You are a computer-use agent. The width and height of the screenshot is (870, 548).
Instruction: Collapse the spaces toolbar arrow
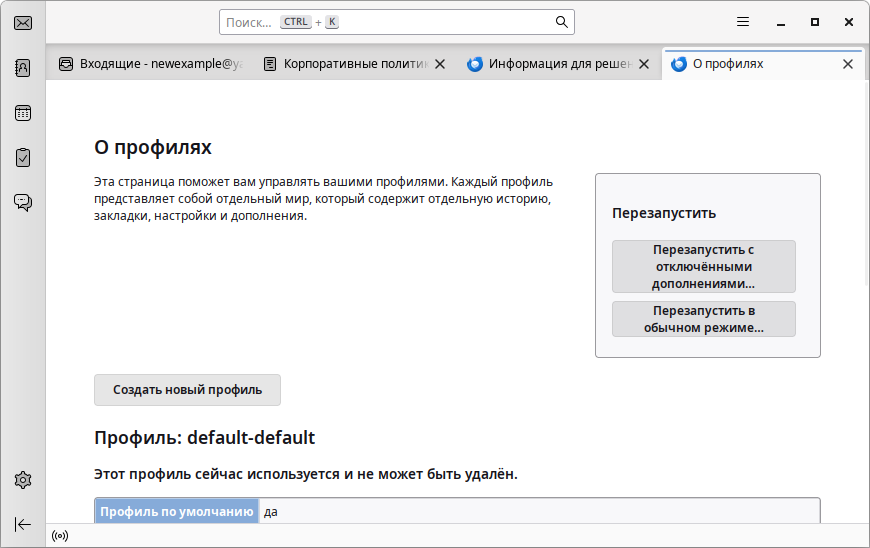[x=23, y=524]
